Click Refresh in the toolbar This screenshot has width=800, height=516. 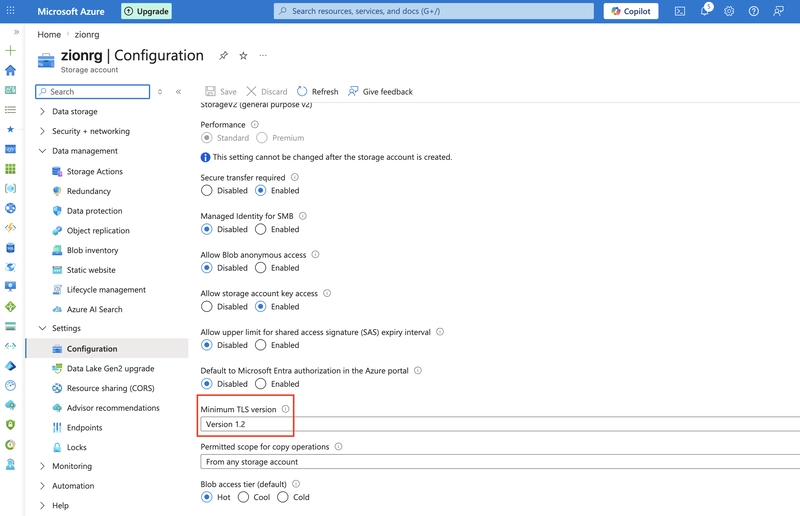[x=317, y=91]
